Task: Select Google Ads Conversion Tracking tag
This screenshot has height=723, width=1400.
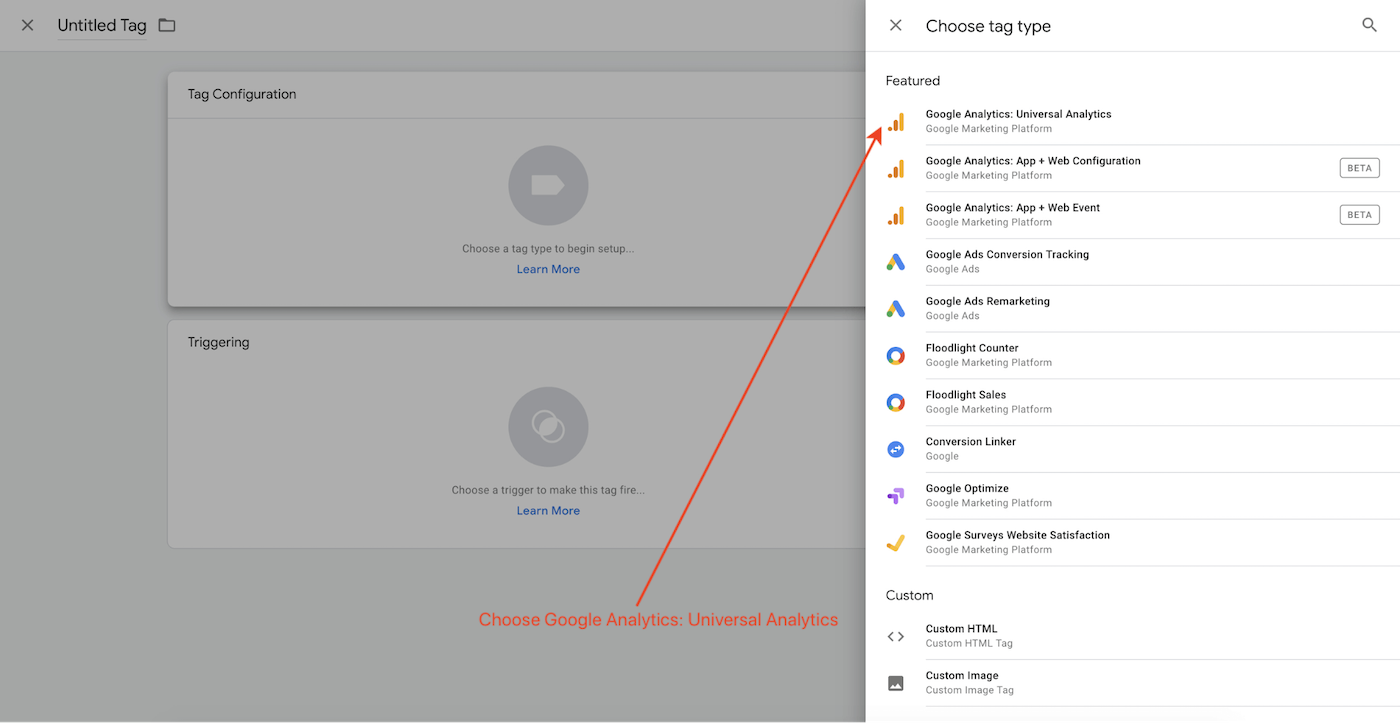Action: [x=1133, y=262]
